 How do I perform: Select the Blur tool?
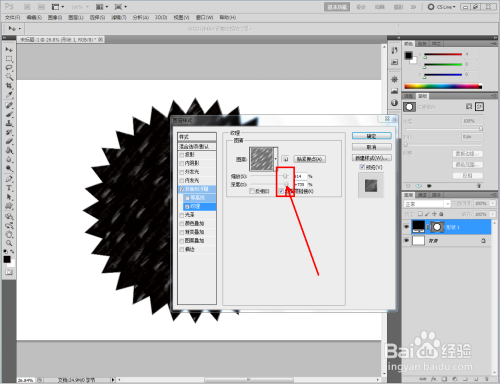tap(9, 159)
